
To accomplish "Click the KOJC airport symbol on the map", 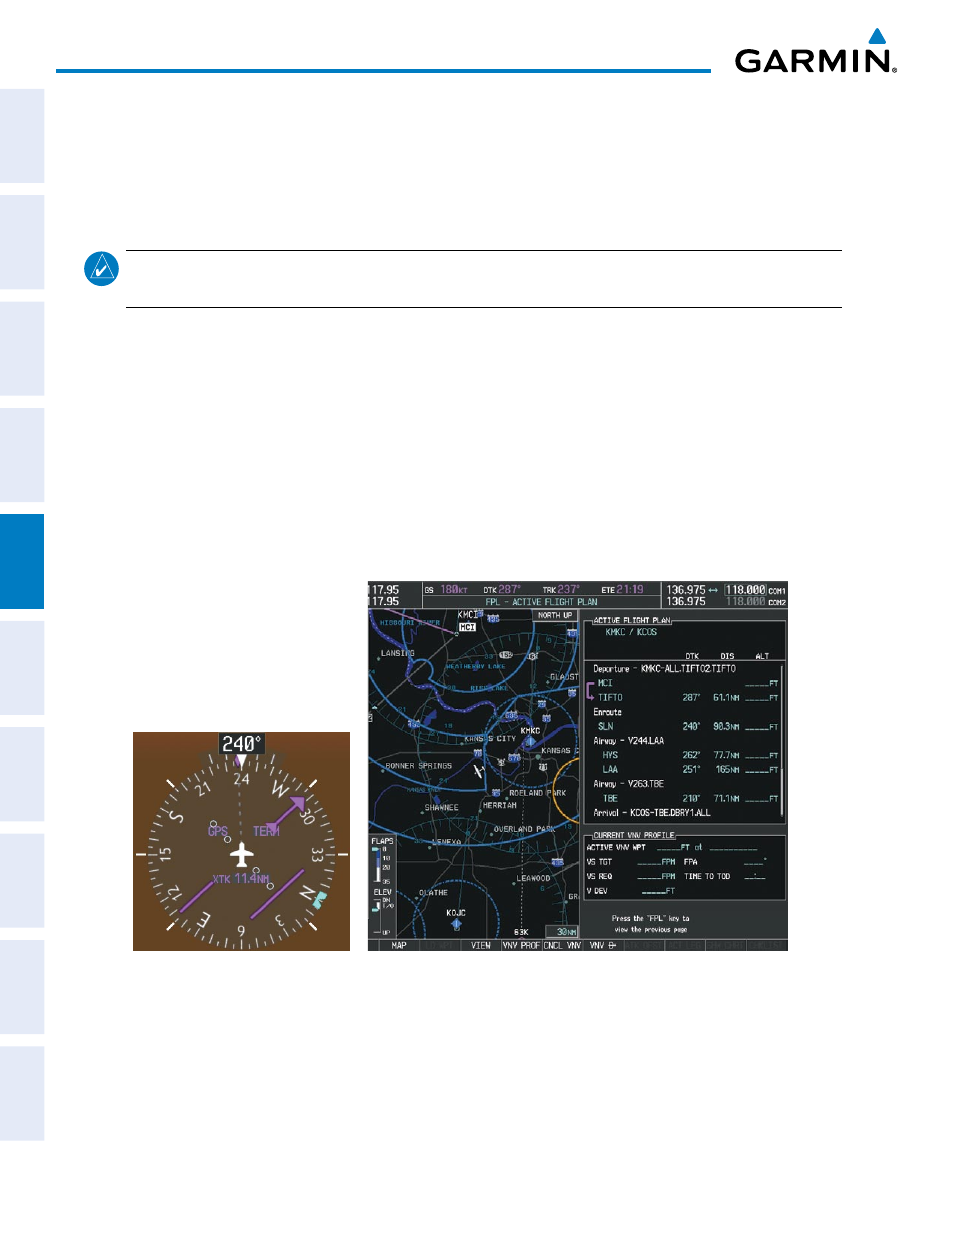I will 456,923.
